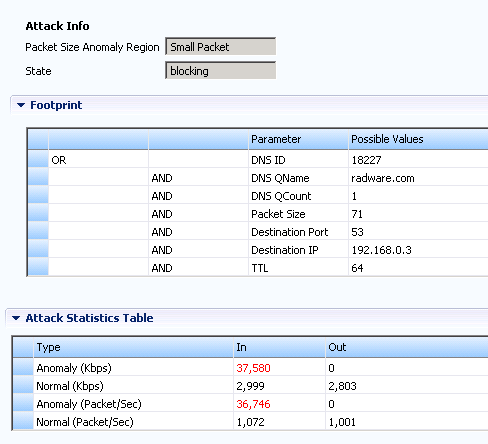This screenshot has width=488, height=444.
Task: Select the radware.com value cell
Action: [x=418, y=178]
